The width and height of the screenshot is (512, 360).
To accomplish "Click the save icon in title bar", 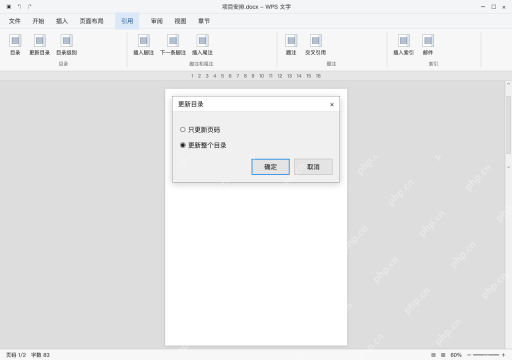I will [x=9, y=7].
